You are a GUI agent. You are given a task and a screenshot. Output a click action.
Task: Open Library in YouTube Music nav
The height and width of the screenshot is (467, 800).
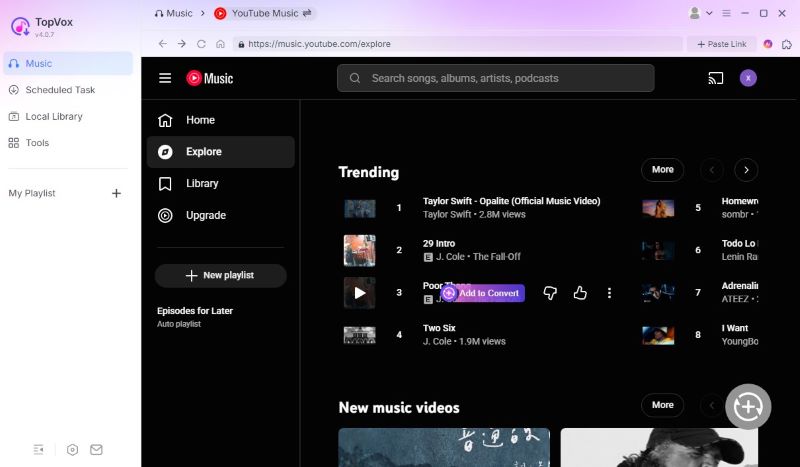click(220, 183)
